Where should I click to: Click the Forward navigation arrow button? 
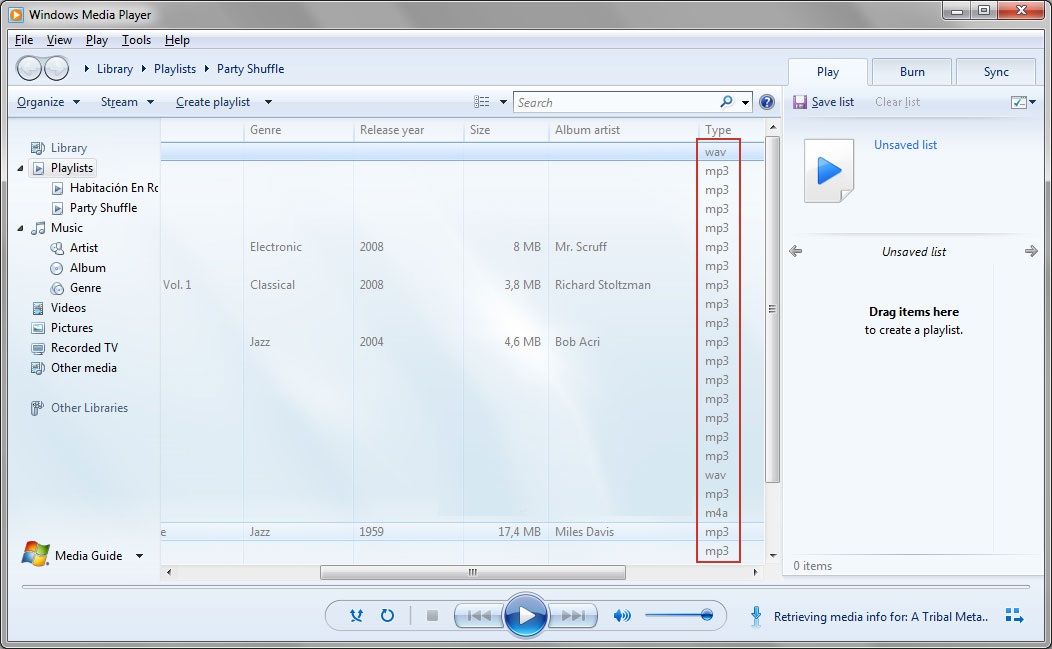[56, 68]
